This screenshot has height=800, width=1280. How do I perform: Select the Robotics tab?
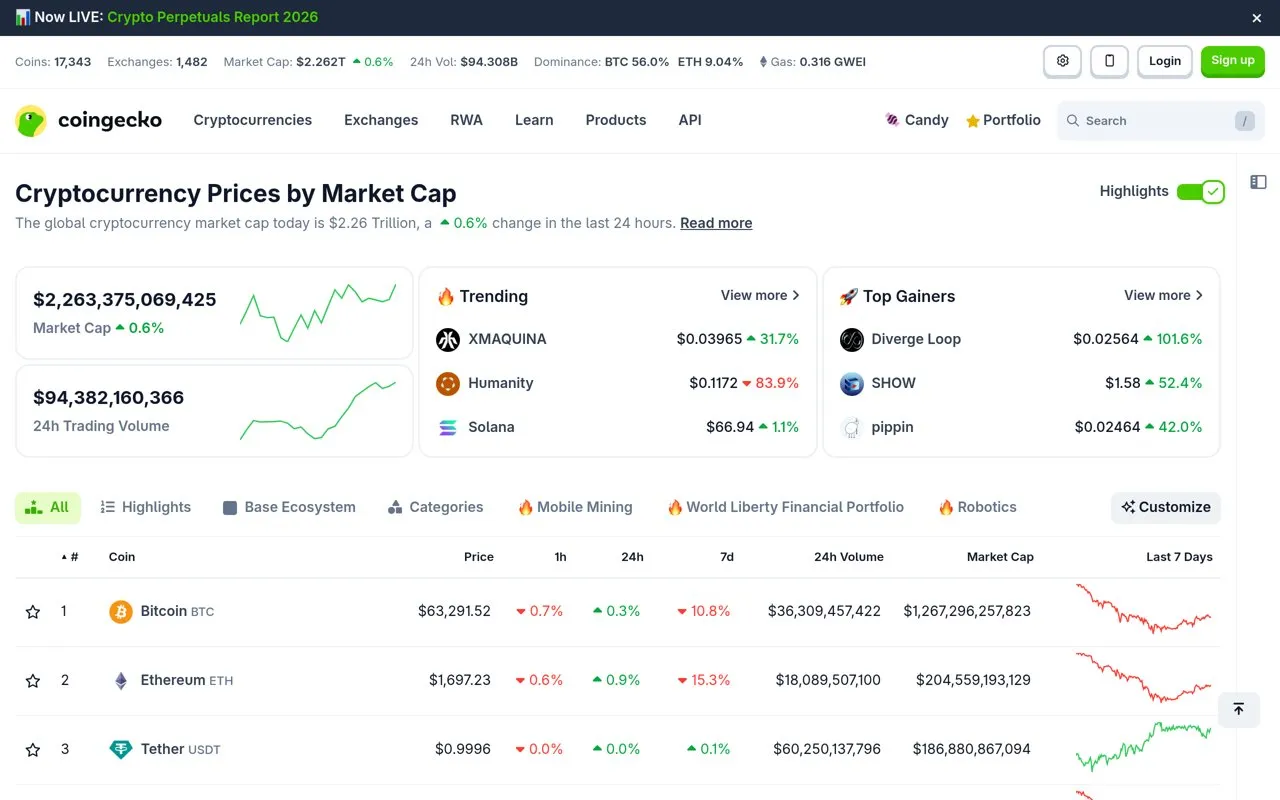977,507
